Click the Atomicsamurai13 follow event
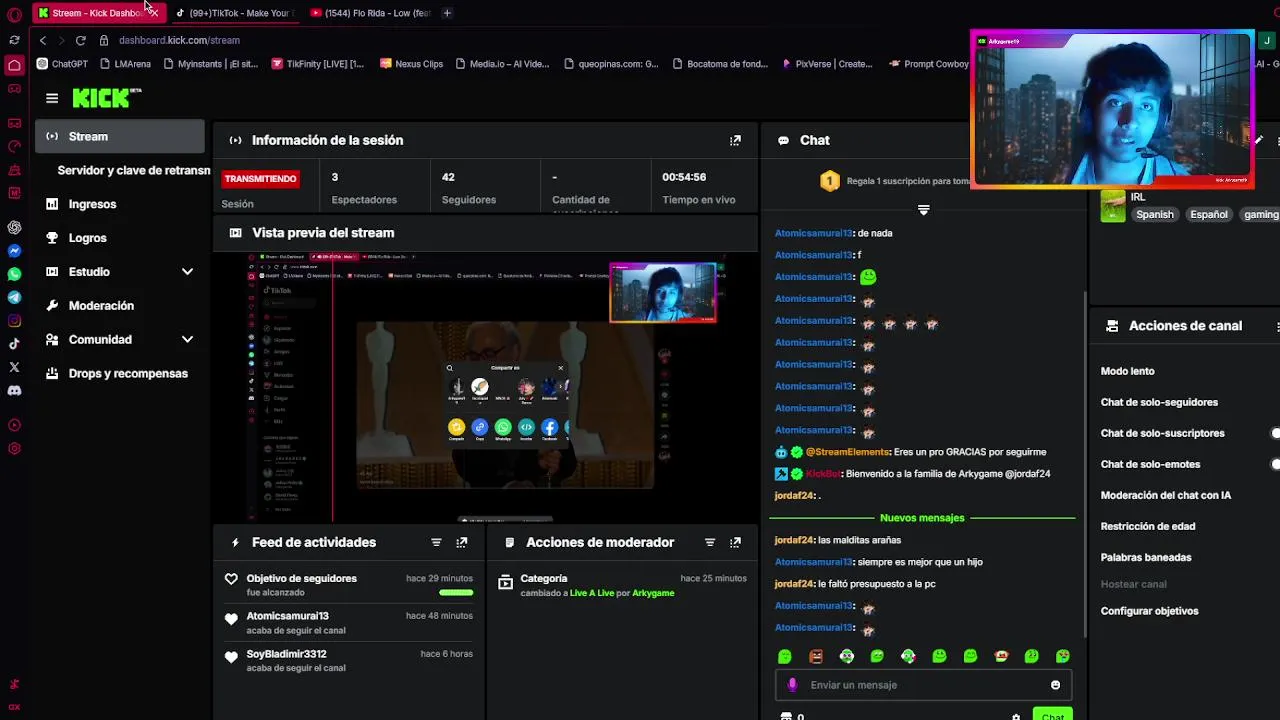1280x720 pixels. tap(349, 623)
